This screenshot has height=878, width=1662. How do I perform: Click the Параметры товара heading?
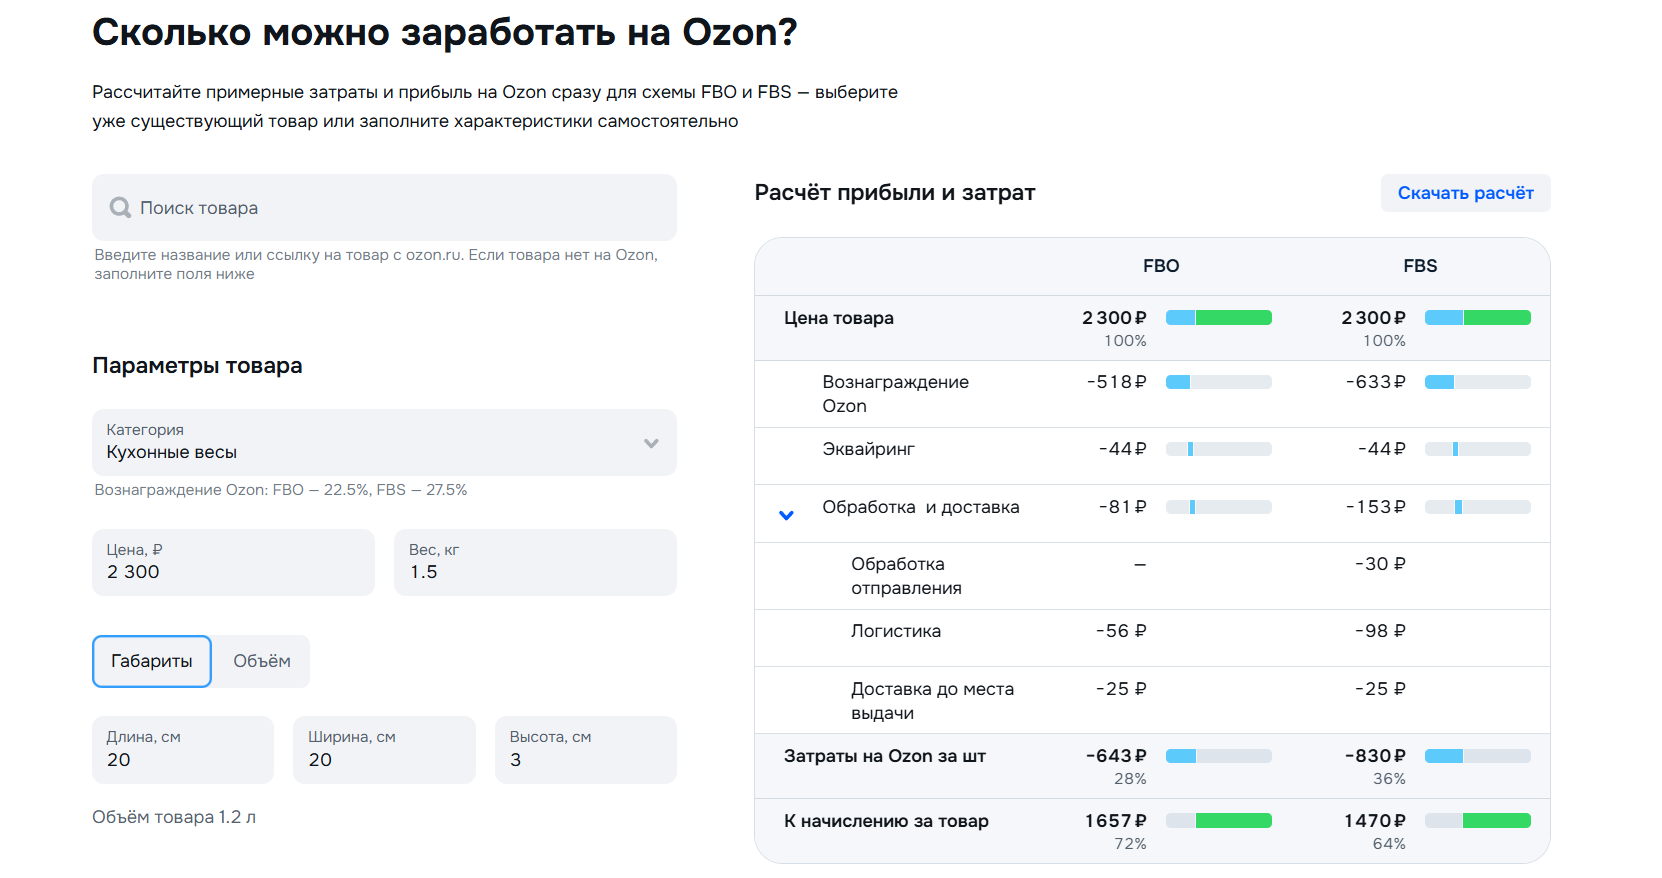[197, 366]
